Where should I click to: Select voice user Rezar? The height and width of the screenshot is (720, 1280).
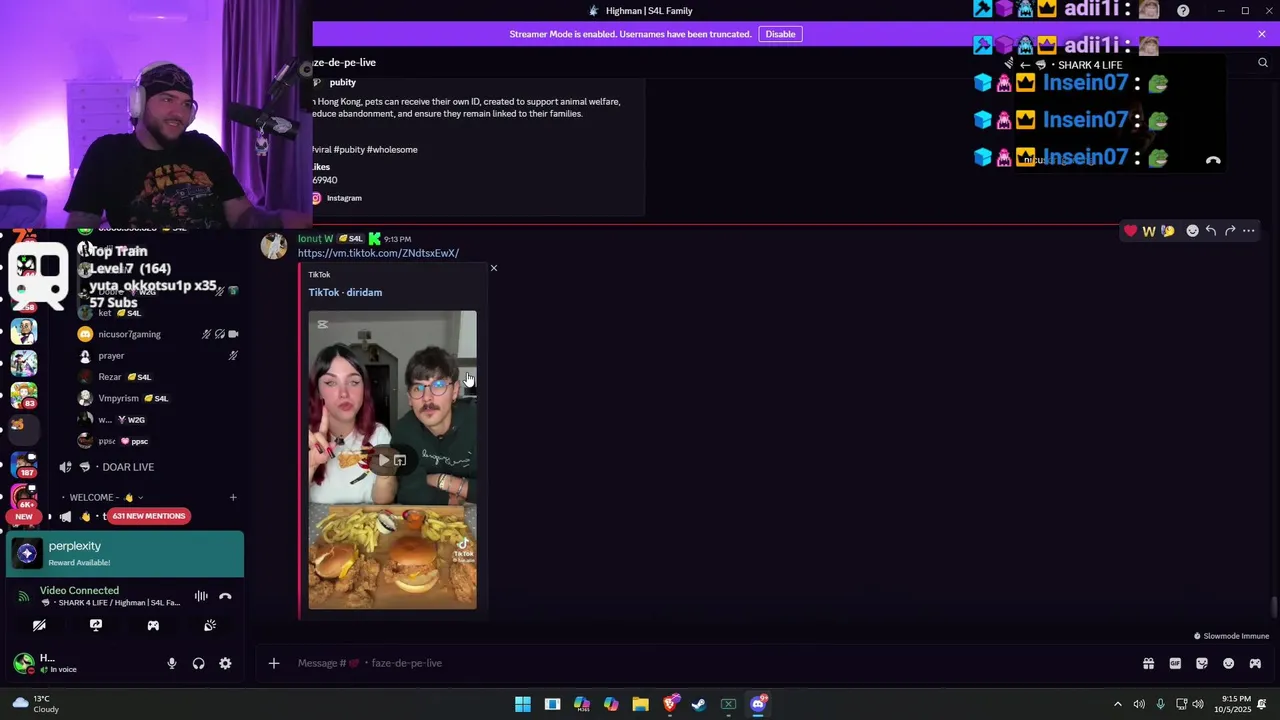point(110,377)
